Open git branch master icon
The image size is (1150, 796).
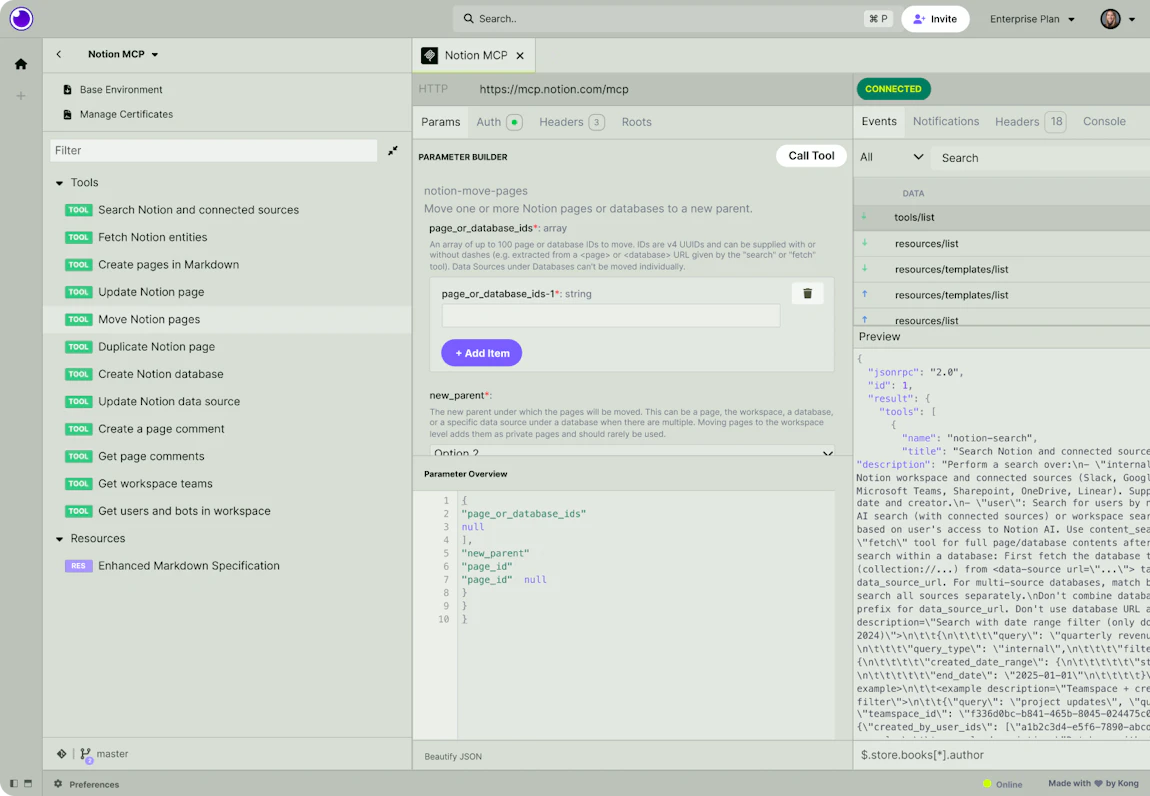click(86, 754)
